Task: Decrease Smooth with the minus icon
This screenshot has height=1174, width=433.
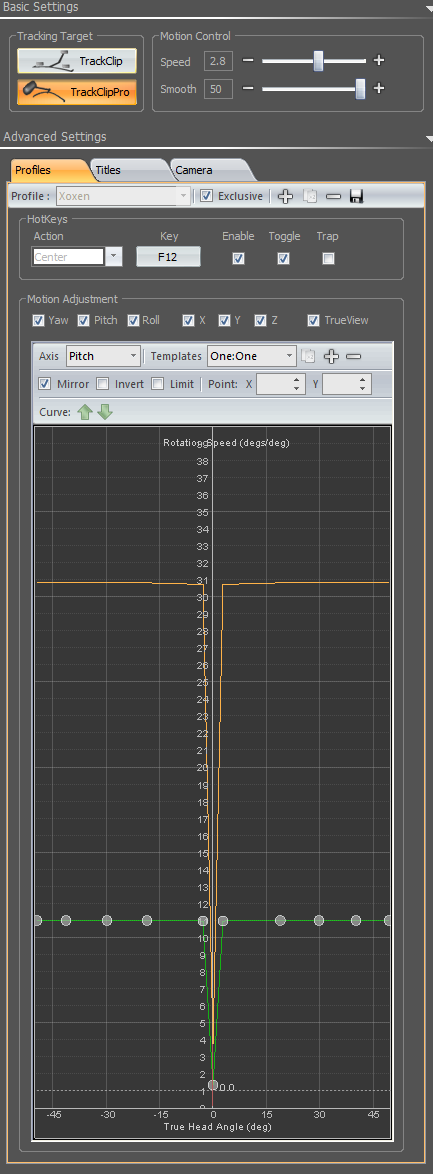Action: [248, 88]
